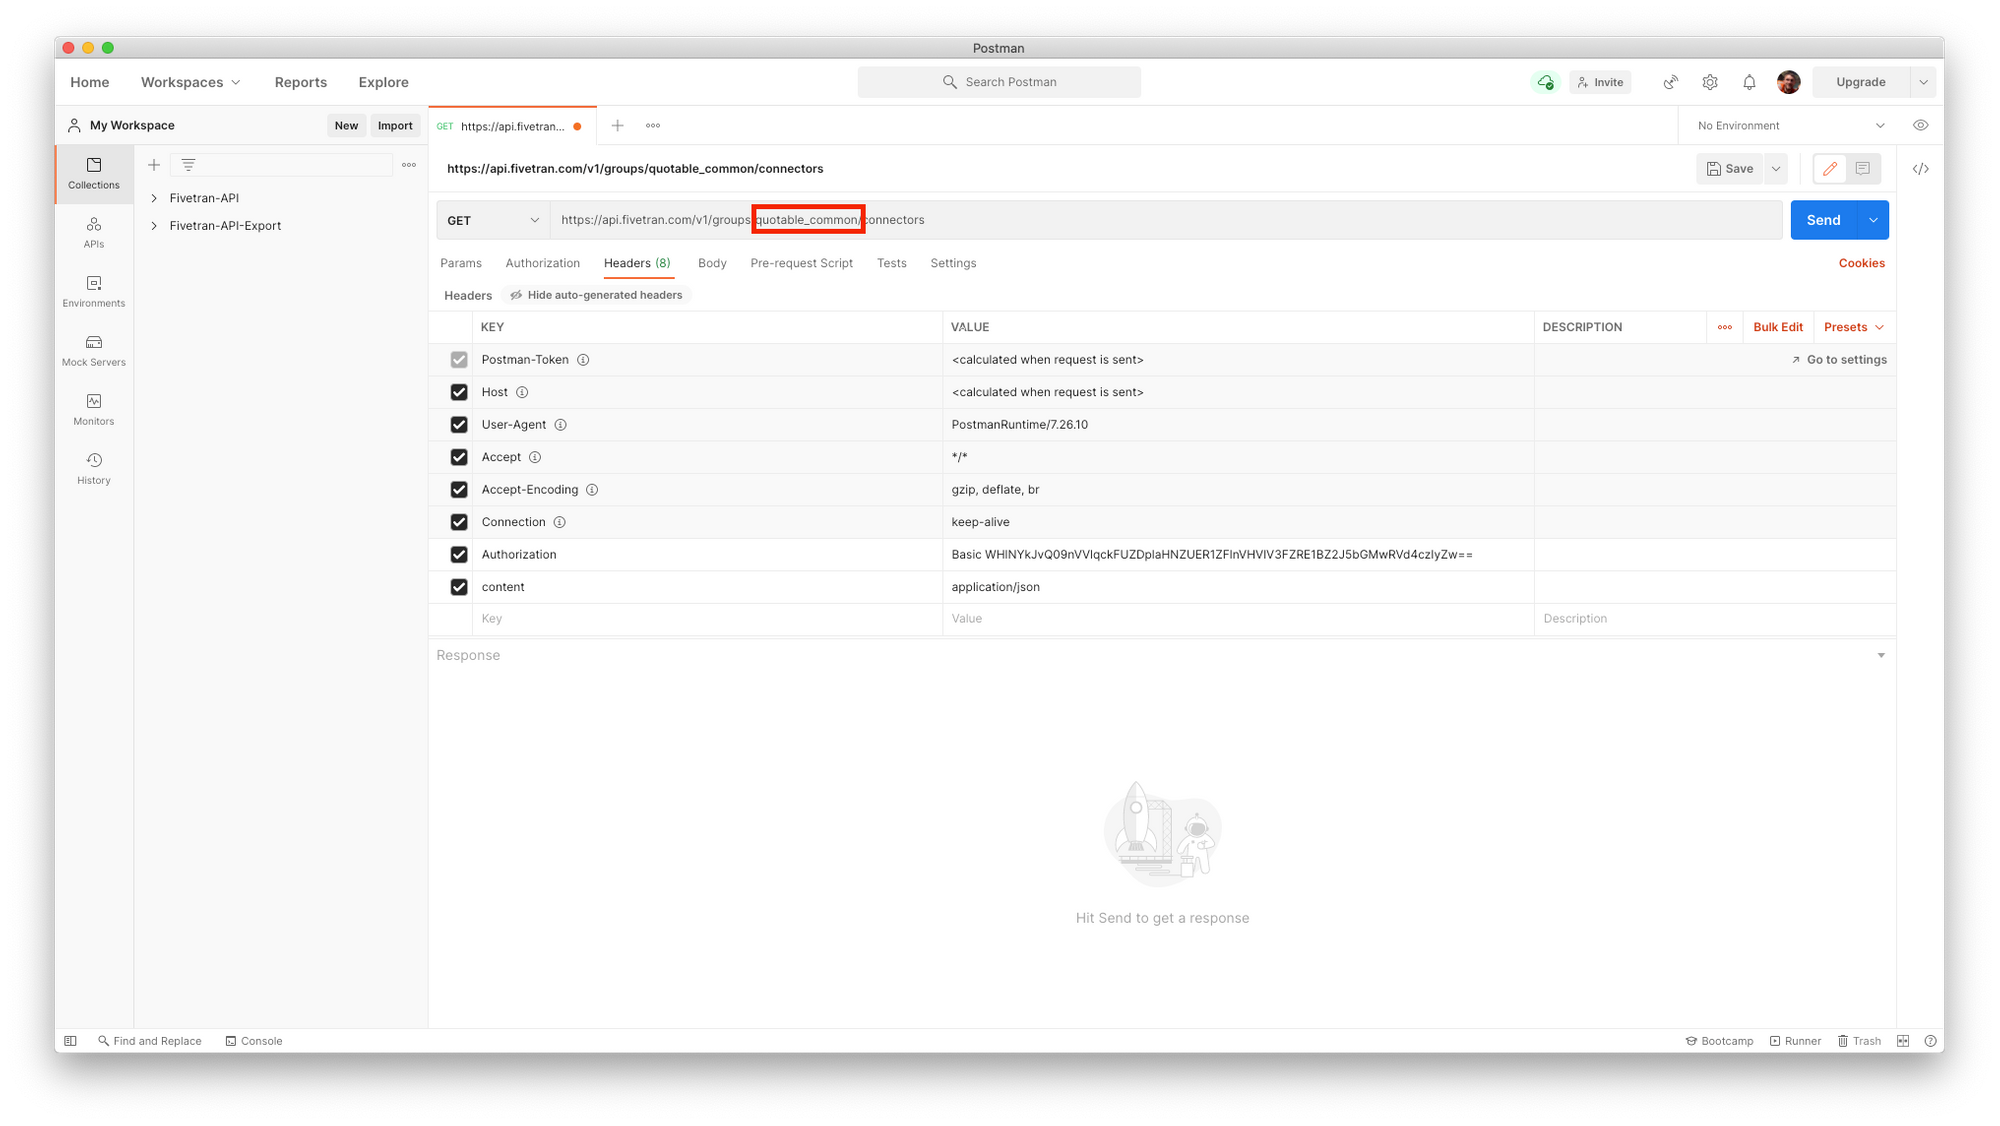Click the empty Key field in headers

click(x=707, y=619)
